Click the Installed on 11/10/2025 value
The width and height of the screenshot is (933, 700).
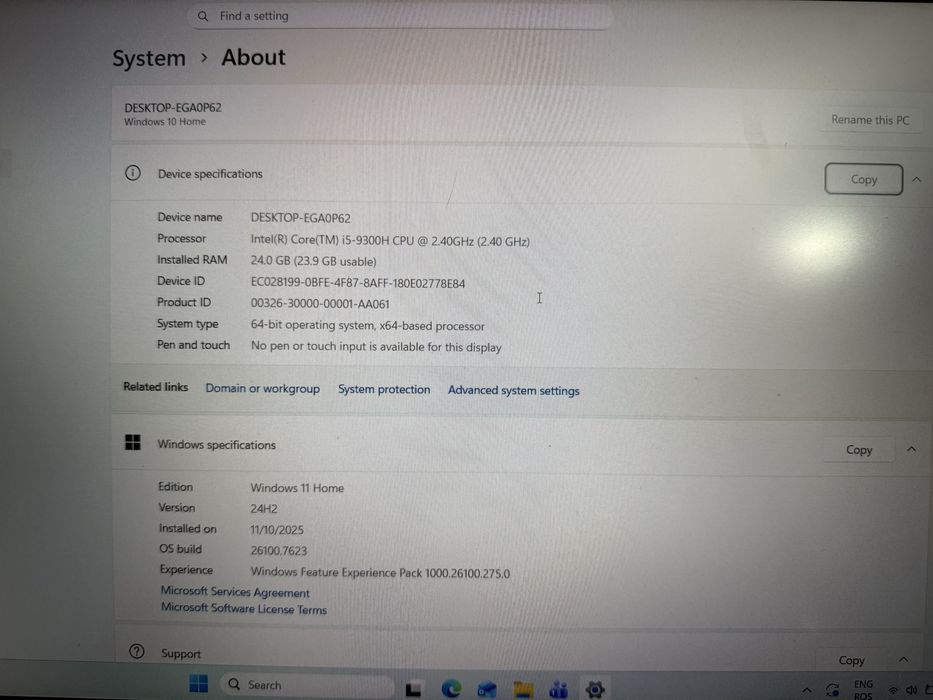point(277,530)
